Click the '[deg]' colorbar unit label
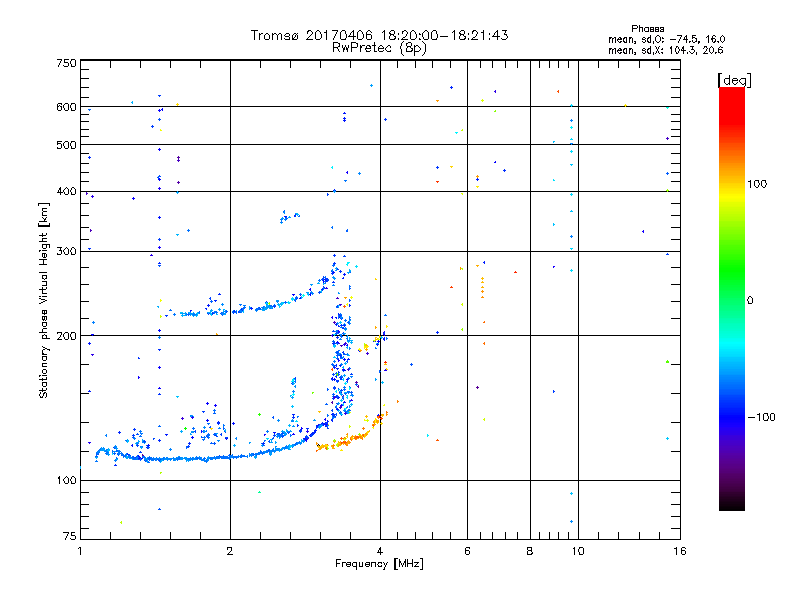800x600 pixels. pyautogui.click(x=734, y=80)
